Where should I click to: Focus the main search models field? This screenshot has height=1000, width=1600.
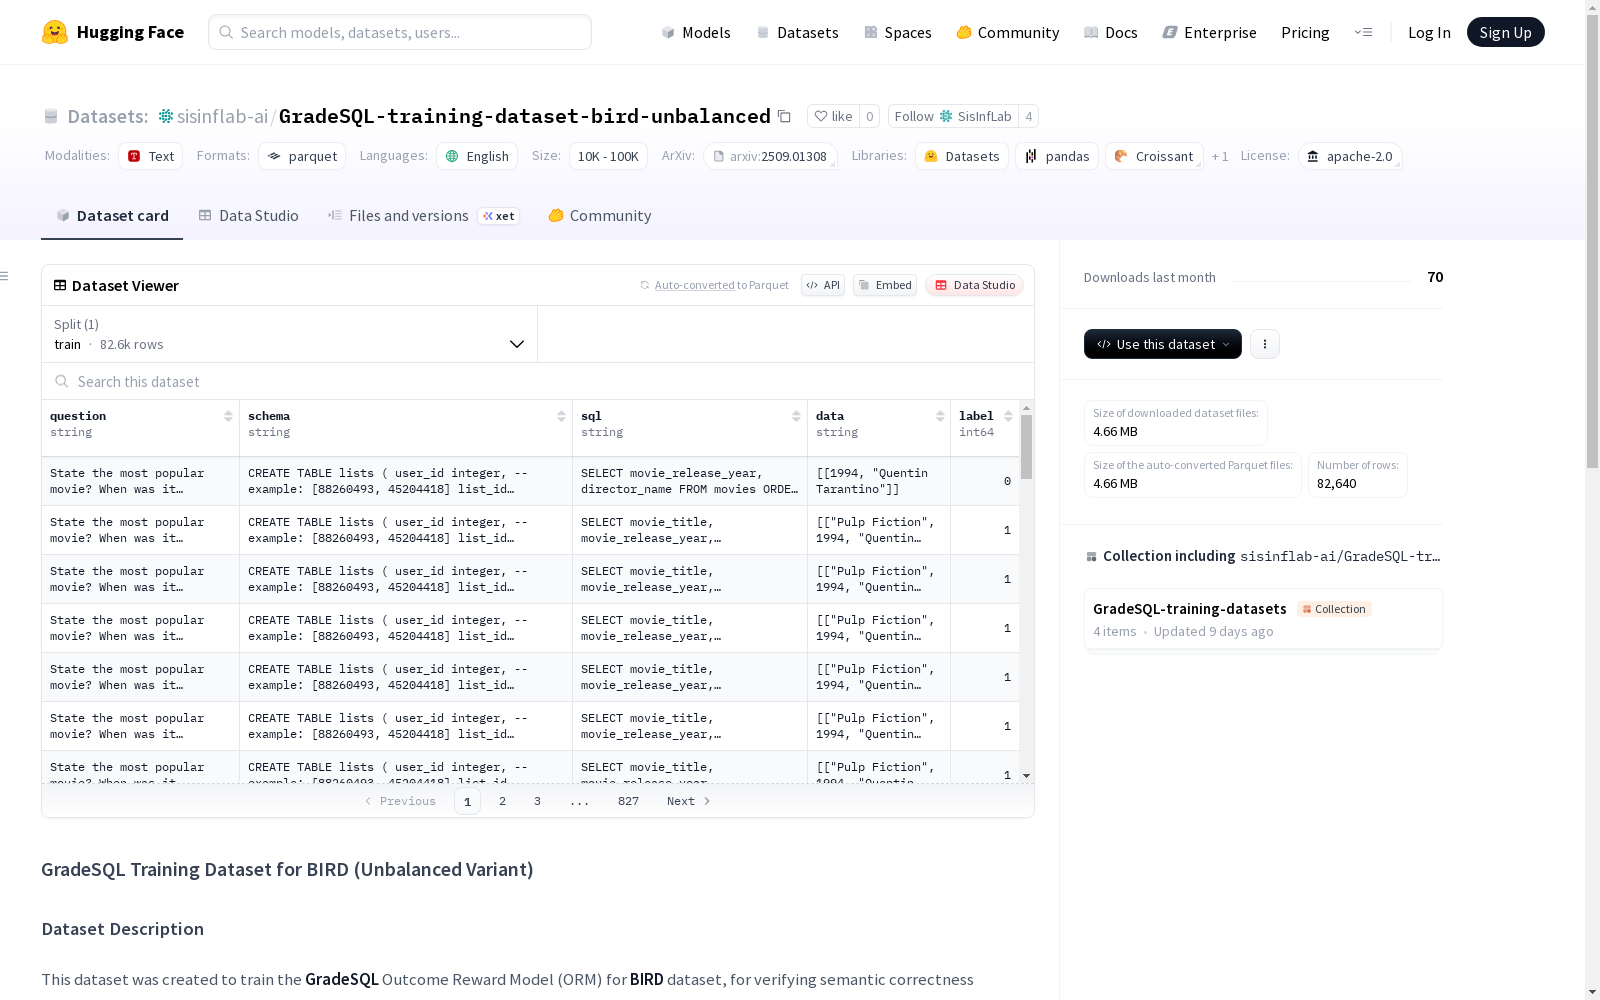pos(400,32)
